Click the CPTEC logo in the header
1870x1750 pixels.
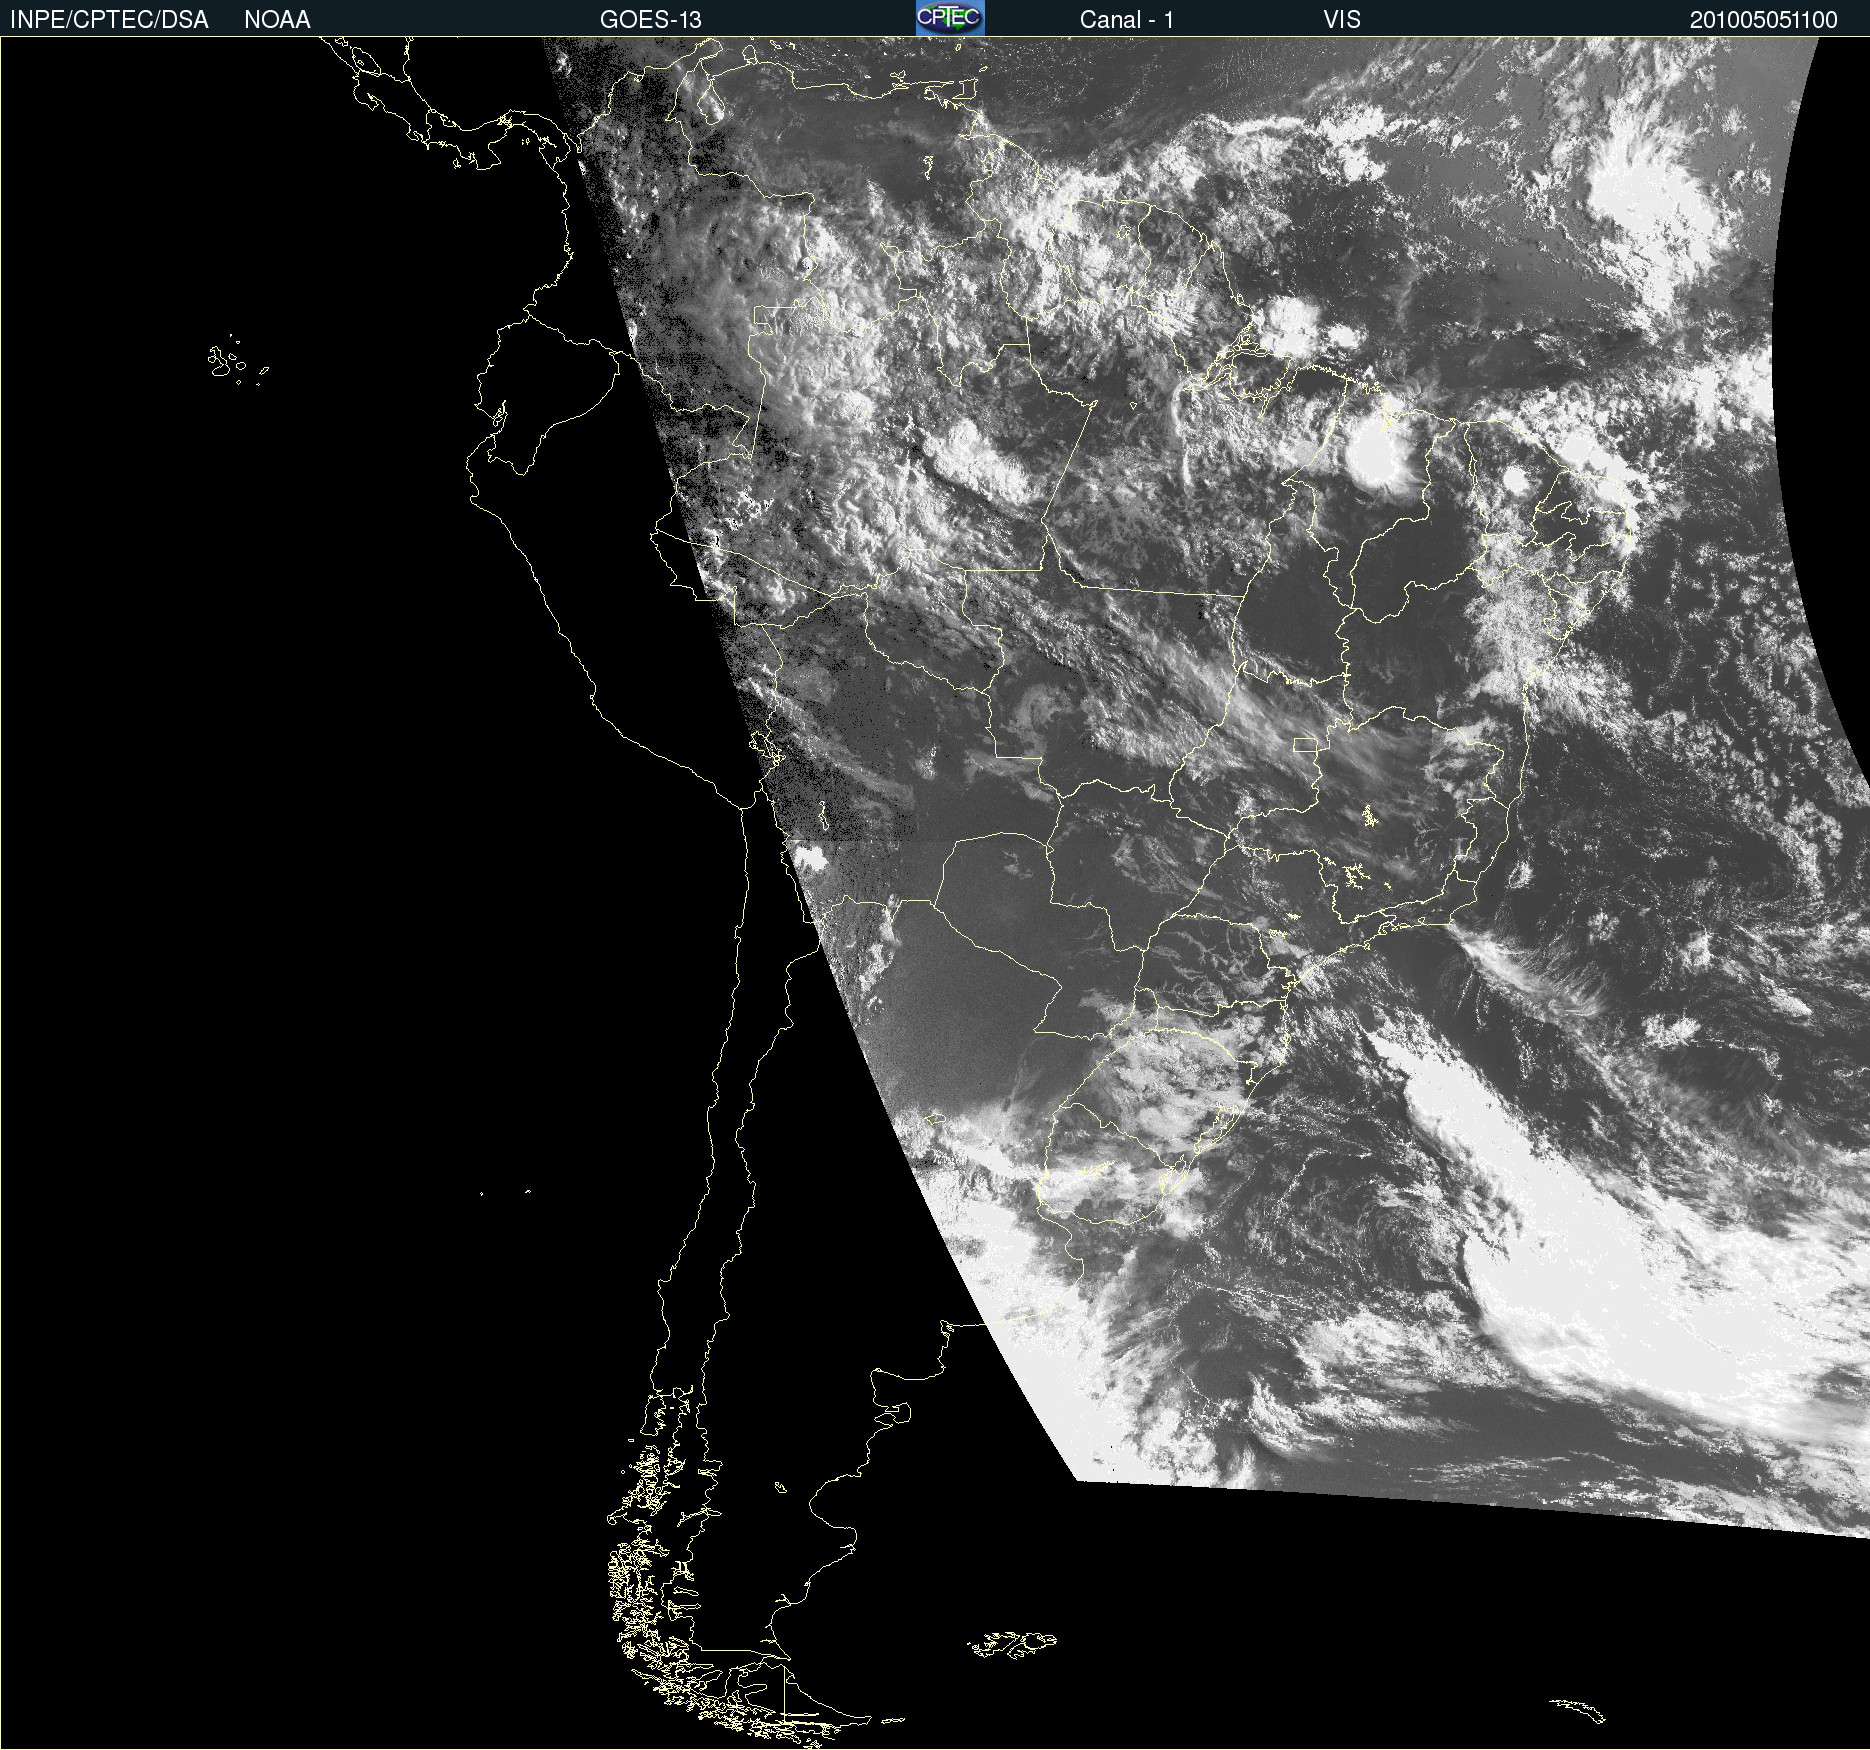(950, 18)
